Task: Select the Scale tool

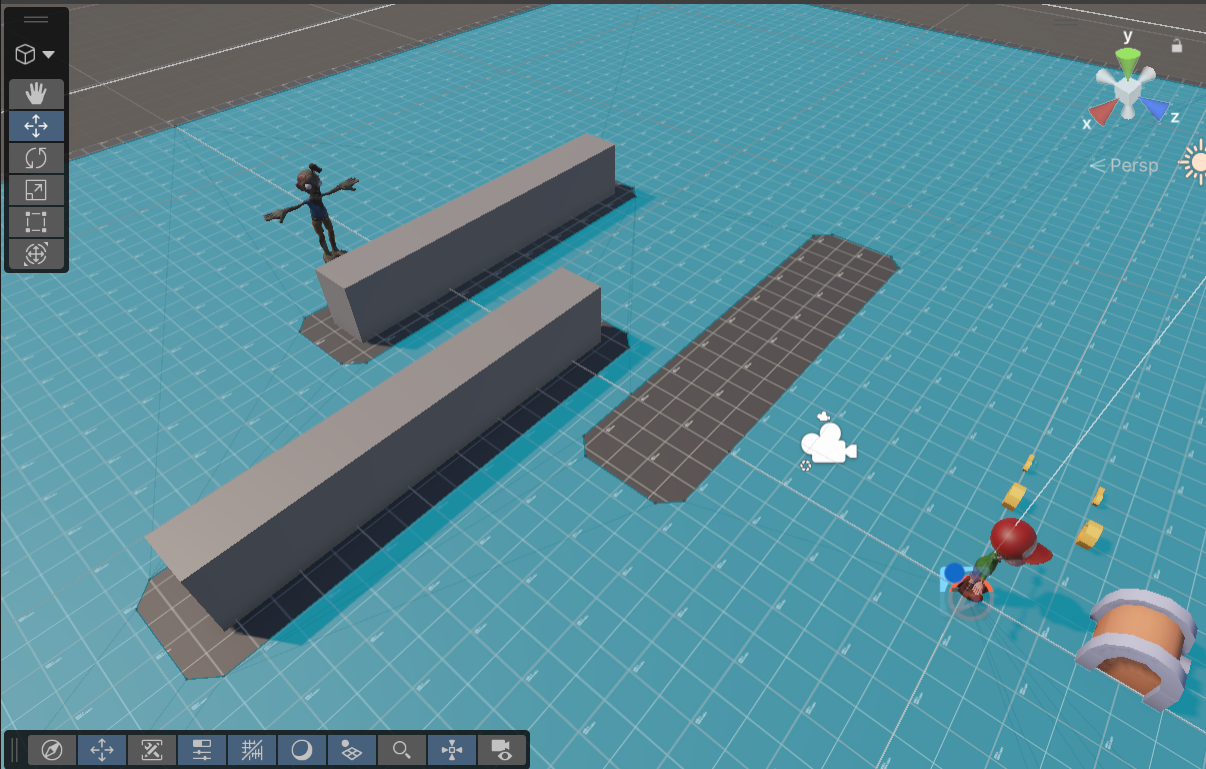Action: (36, 190)
